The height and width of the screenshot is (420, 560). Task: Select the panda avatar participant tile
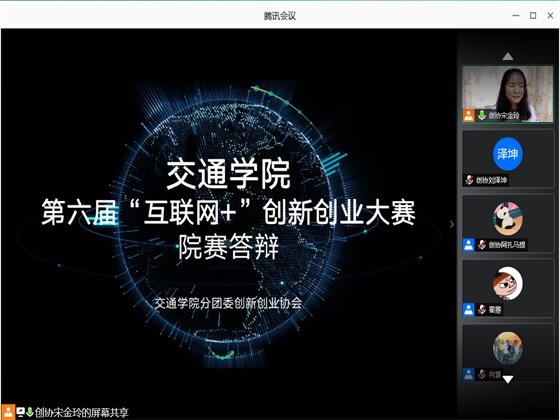click(508, 223)
